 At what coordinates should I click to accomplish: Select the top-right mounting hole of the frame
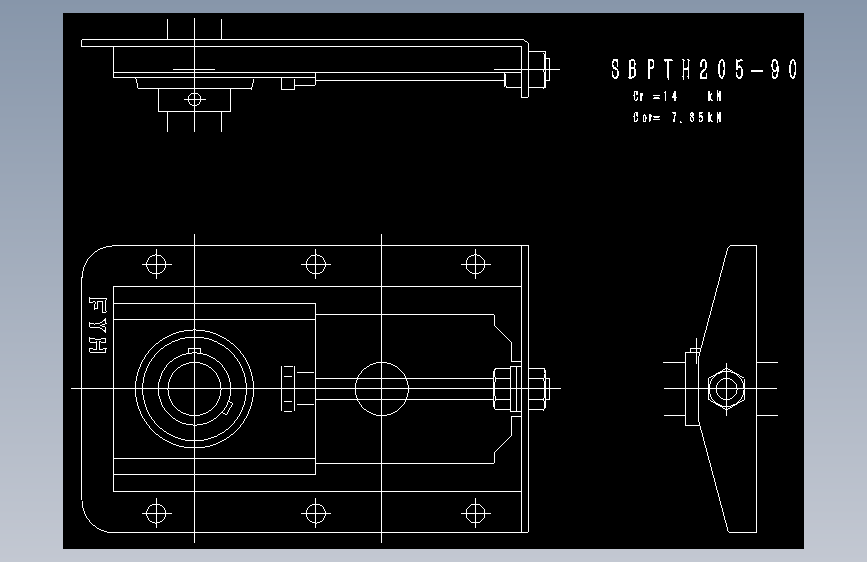476,264
